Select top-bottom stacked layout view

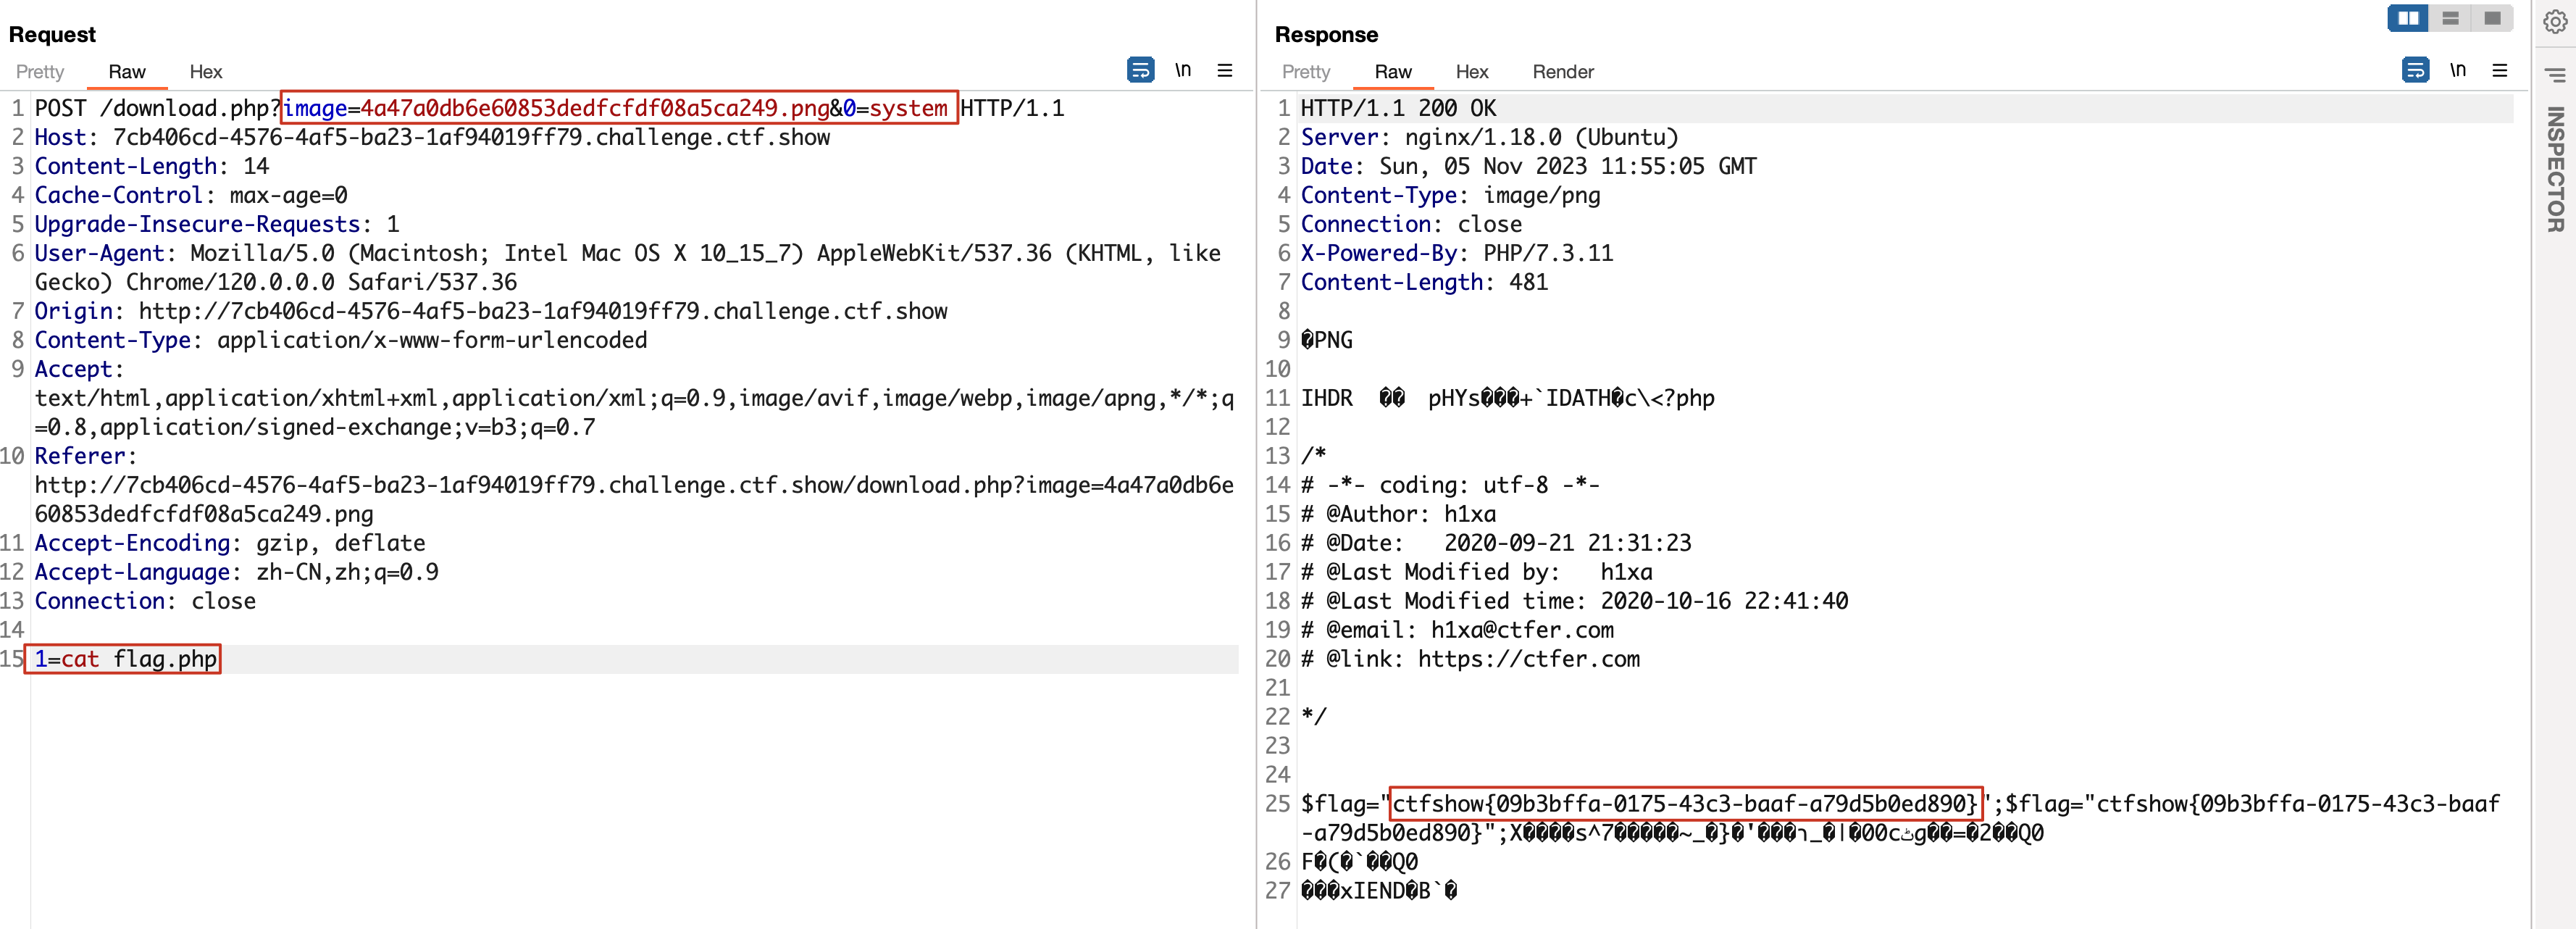(x=2451, y=18)
